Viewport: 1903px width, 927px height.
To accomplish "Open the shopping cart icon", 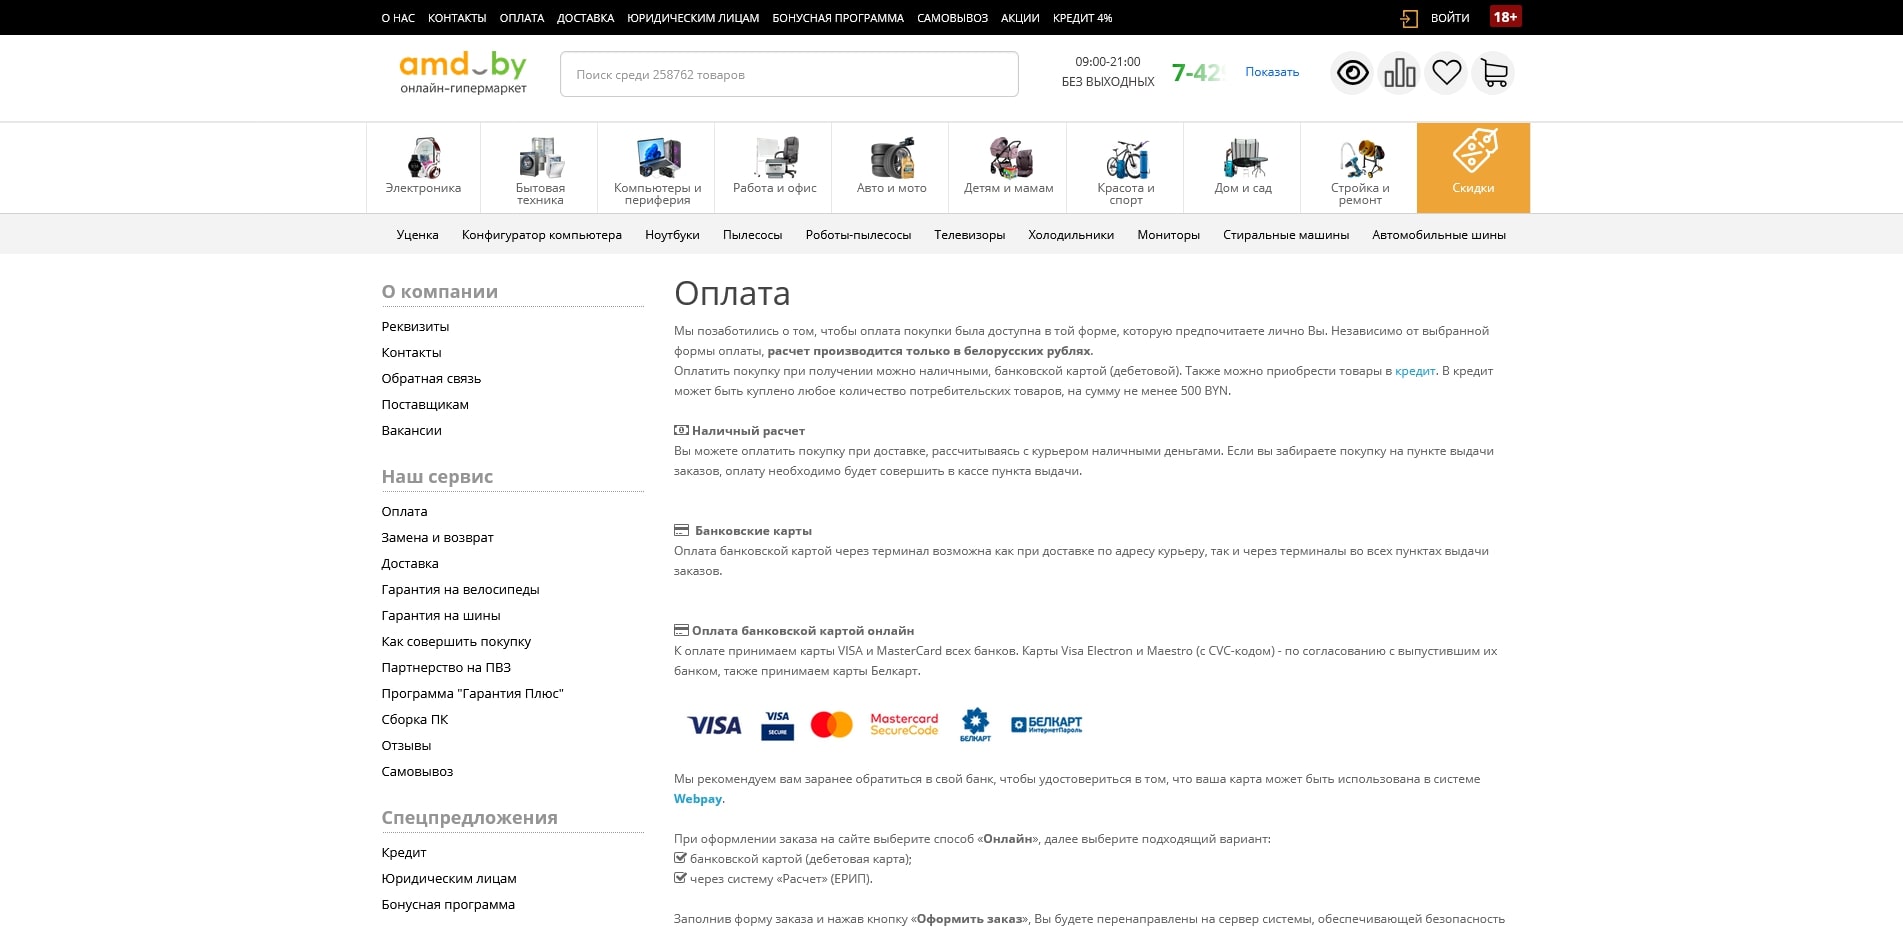I will click(1494, 73).
